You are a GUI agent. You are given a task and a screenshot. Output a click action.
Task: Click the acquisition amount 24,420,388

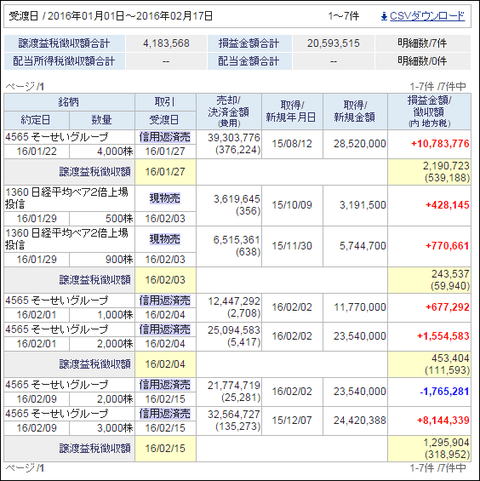(x=360, y=421)
